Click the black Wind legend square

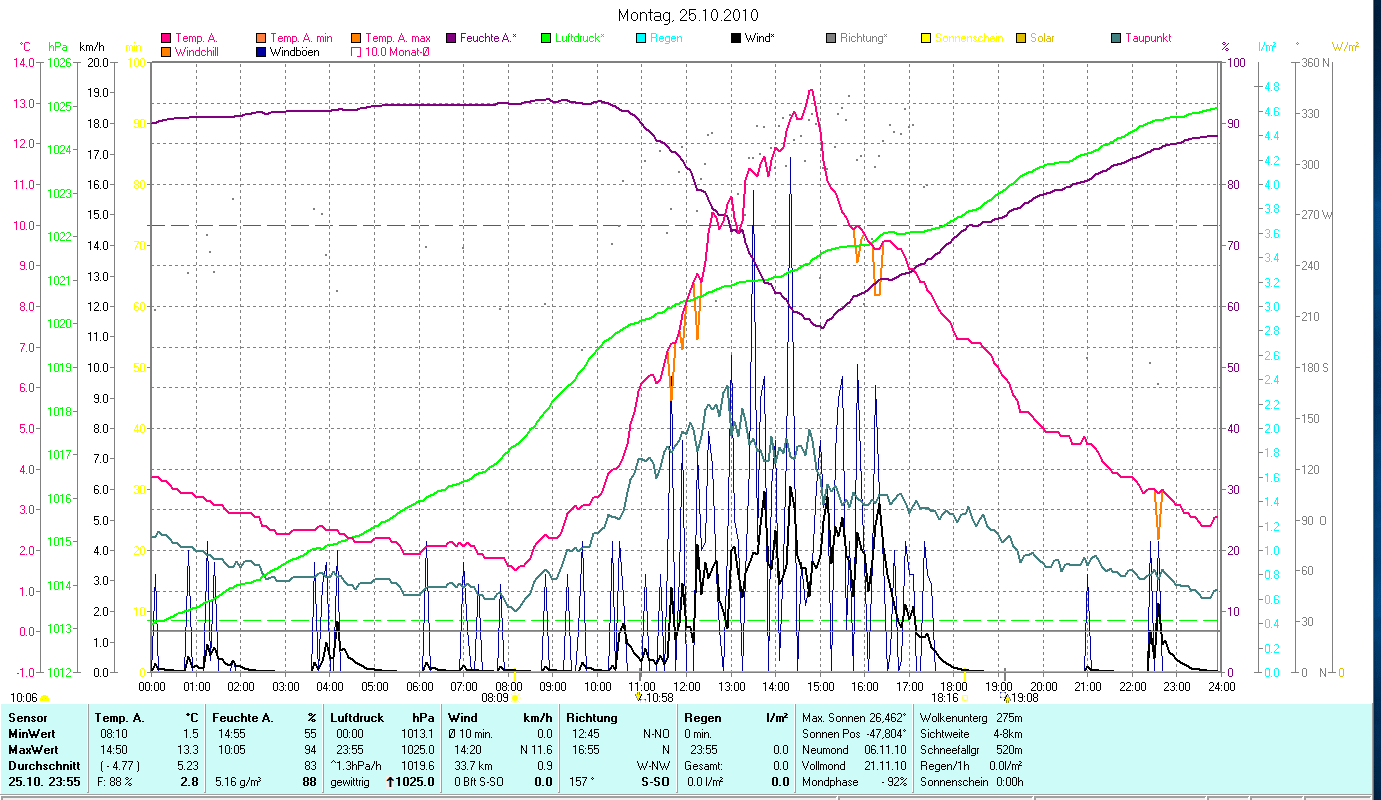coord(735,38)
